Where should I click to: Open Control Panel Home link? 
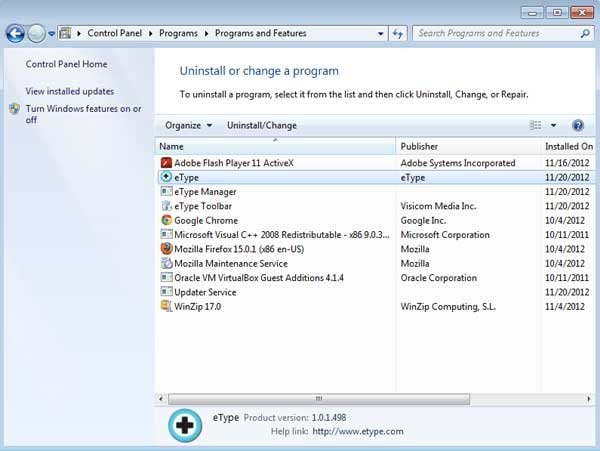(66, 64)
